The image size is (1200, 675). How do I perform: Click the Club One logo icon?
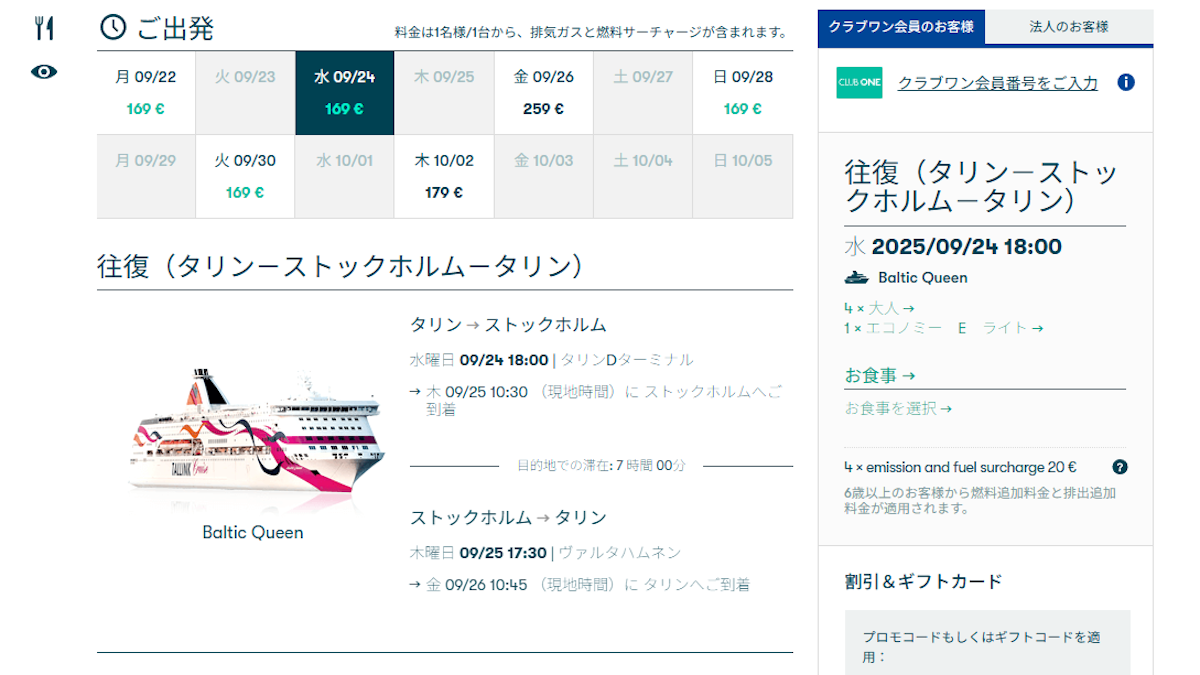859,82
